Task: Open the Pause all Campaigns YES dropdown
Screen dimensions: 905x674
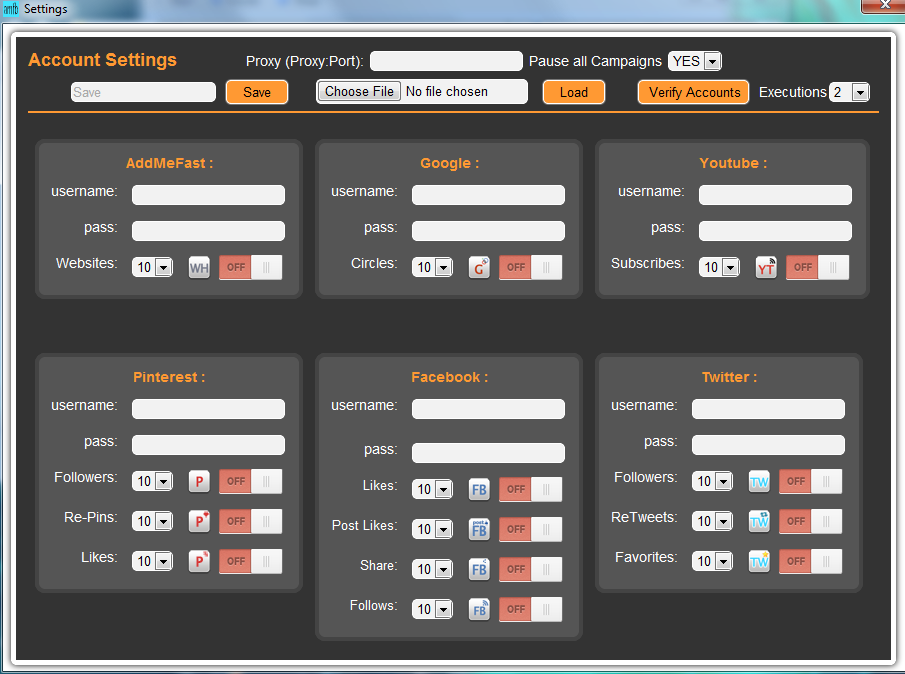Action: 695,61
